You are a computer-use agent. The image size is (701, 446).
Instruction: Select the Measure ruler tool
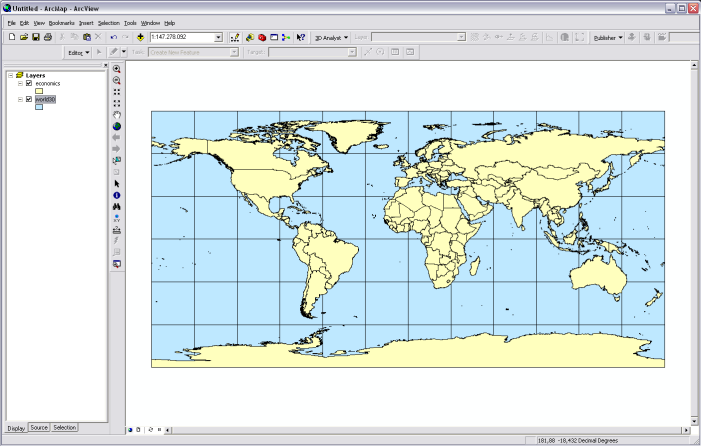coord(117,230)
